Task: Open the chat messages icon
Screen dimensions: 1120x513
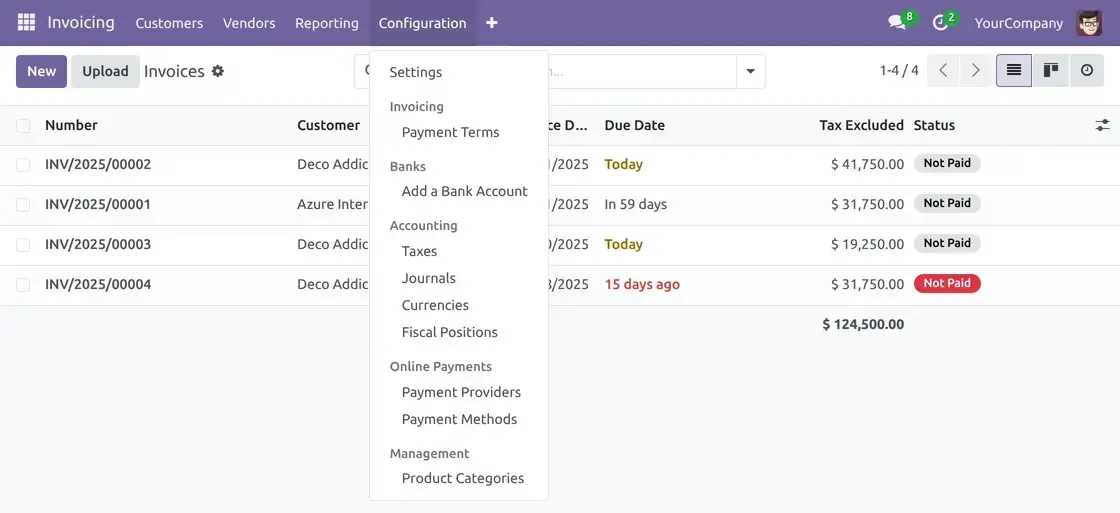Action: [x=896, y=23]
